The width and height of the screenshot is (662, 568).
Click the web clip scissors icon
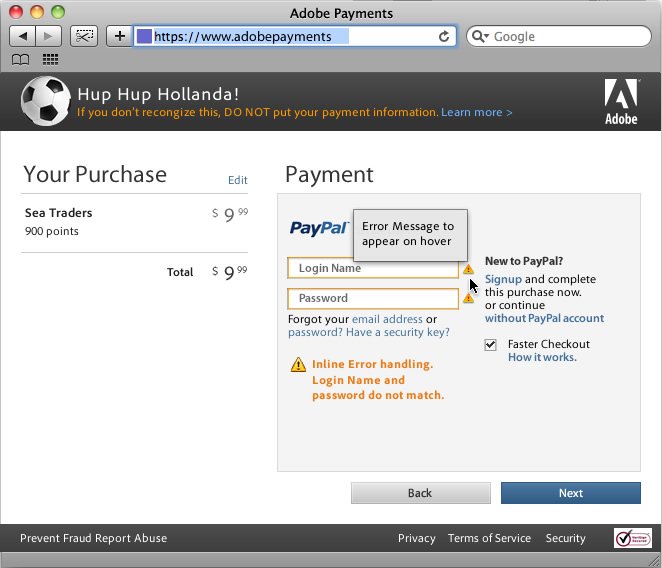coord(84,36)
